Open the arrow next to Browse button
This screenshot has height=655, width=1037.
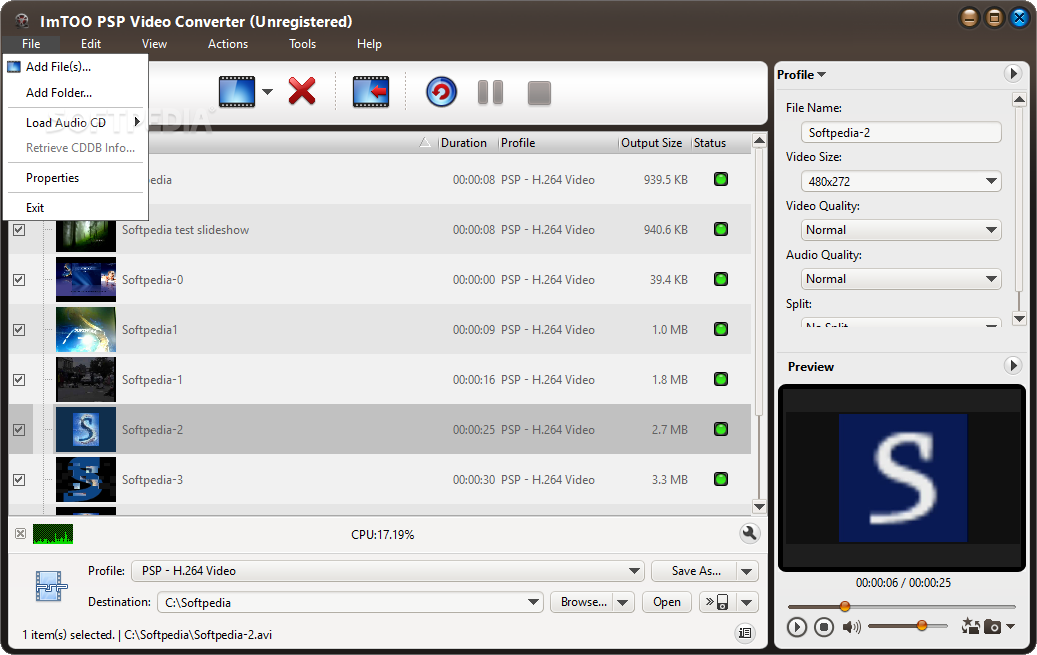[622, 602]
